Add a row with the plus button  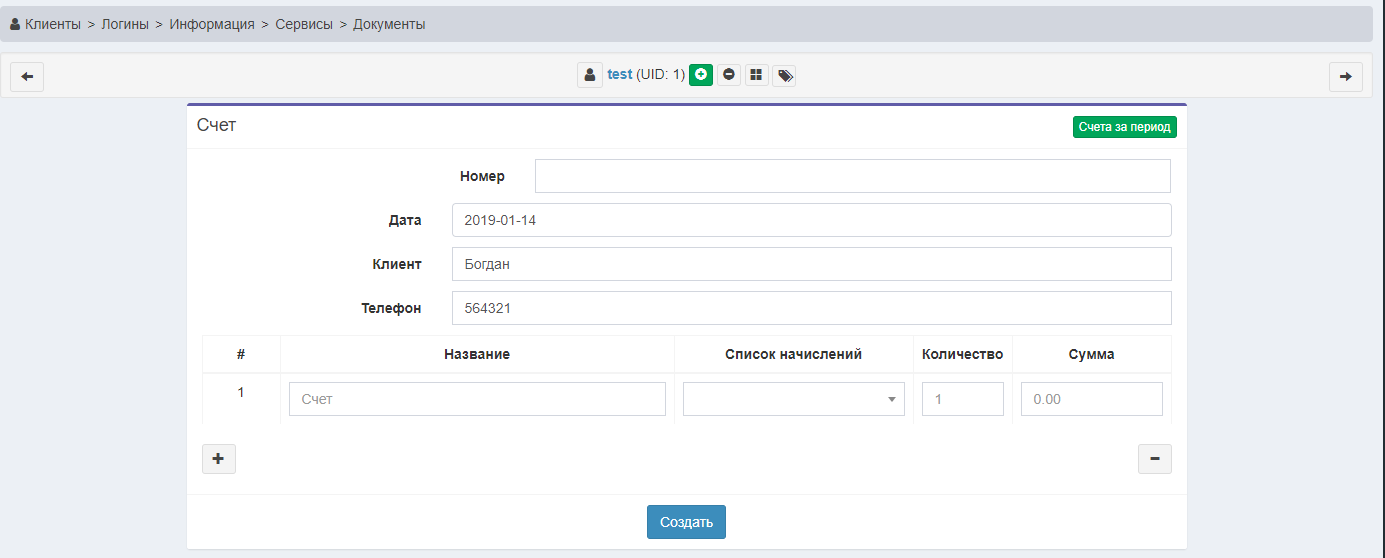(x=219, y=459)
